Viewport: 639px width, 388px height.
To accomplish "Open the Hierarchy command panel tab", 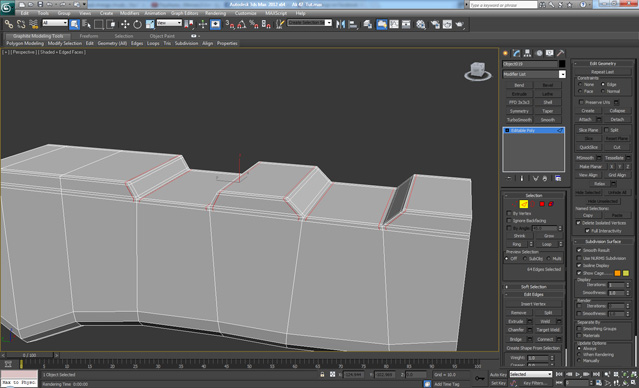I will (528, 53).
